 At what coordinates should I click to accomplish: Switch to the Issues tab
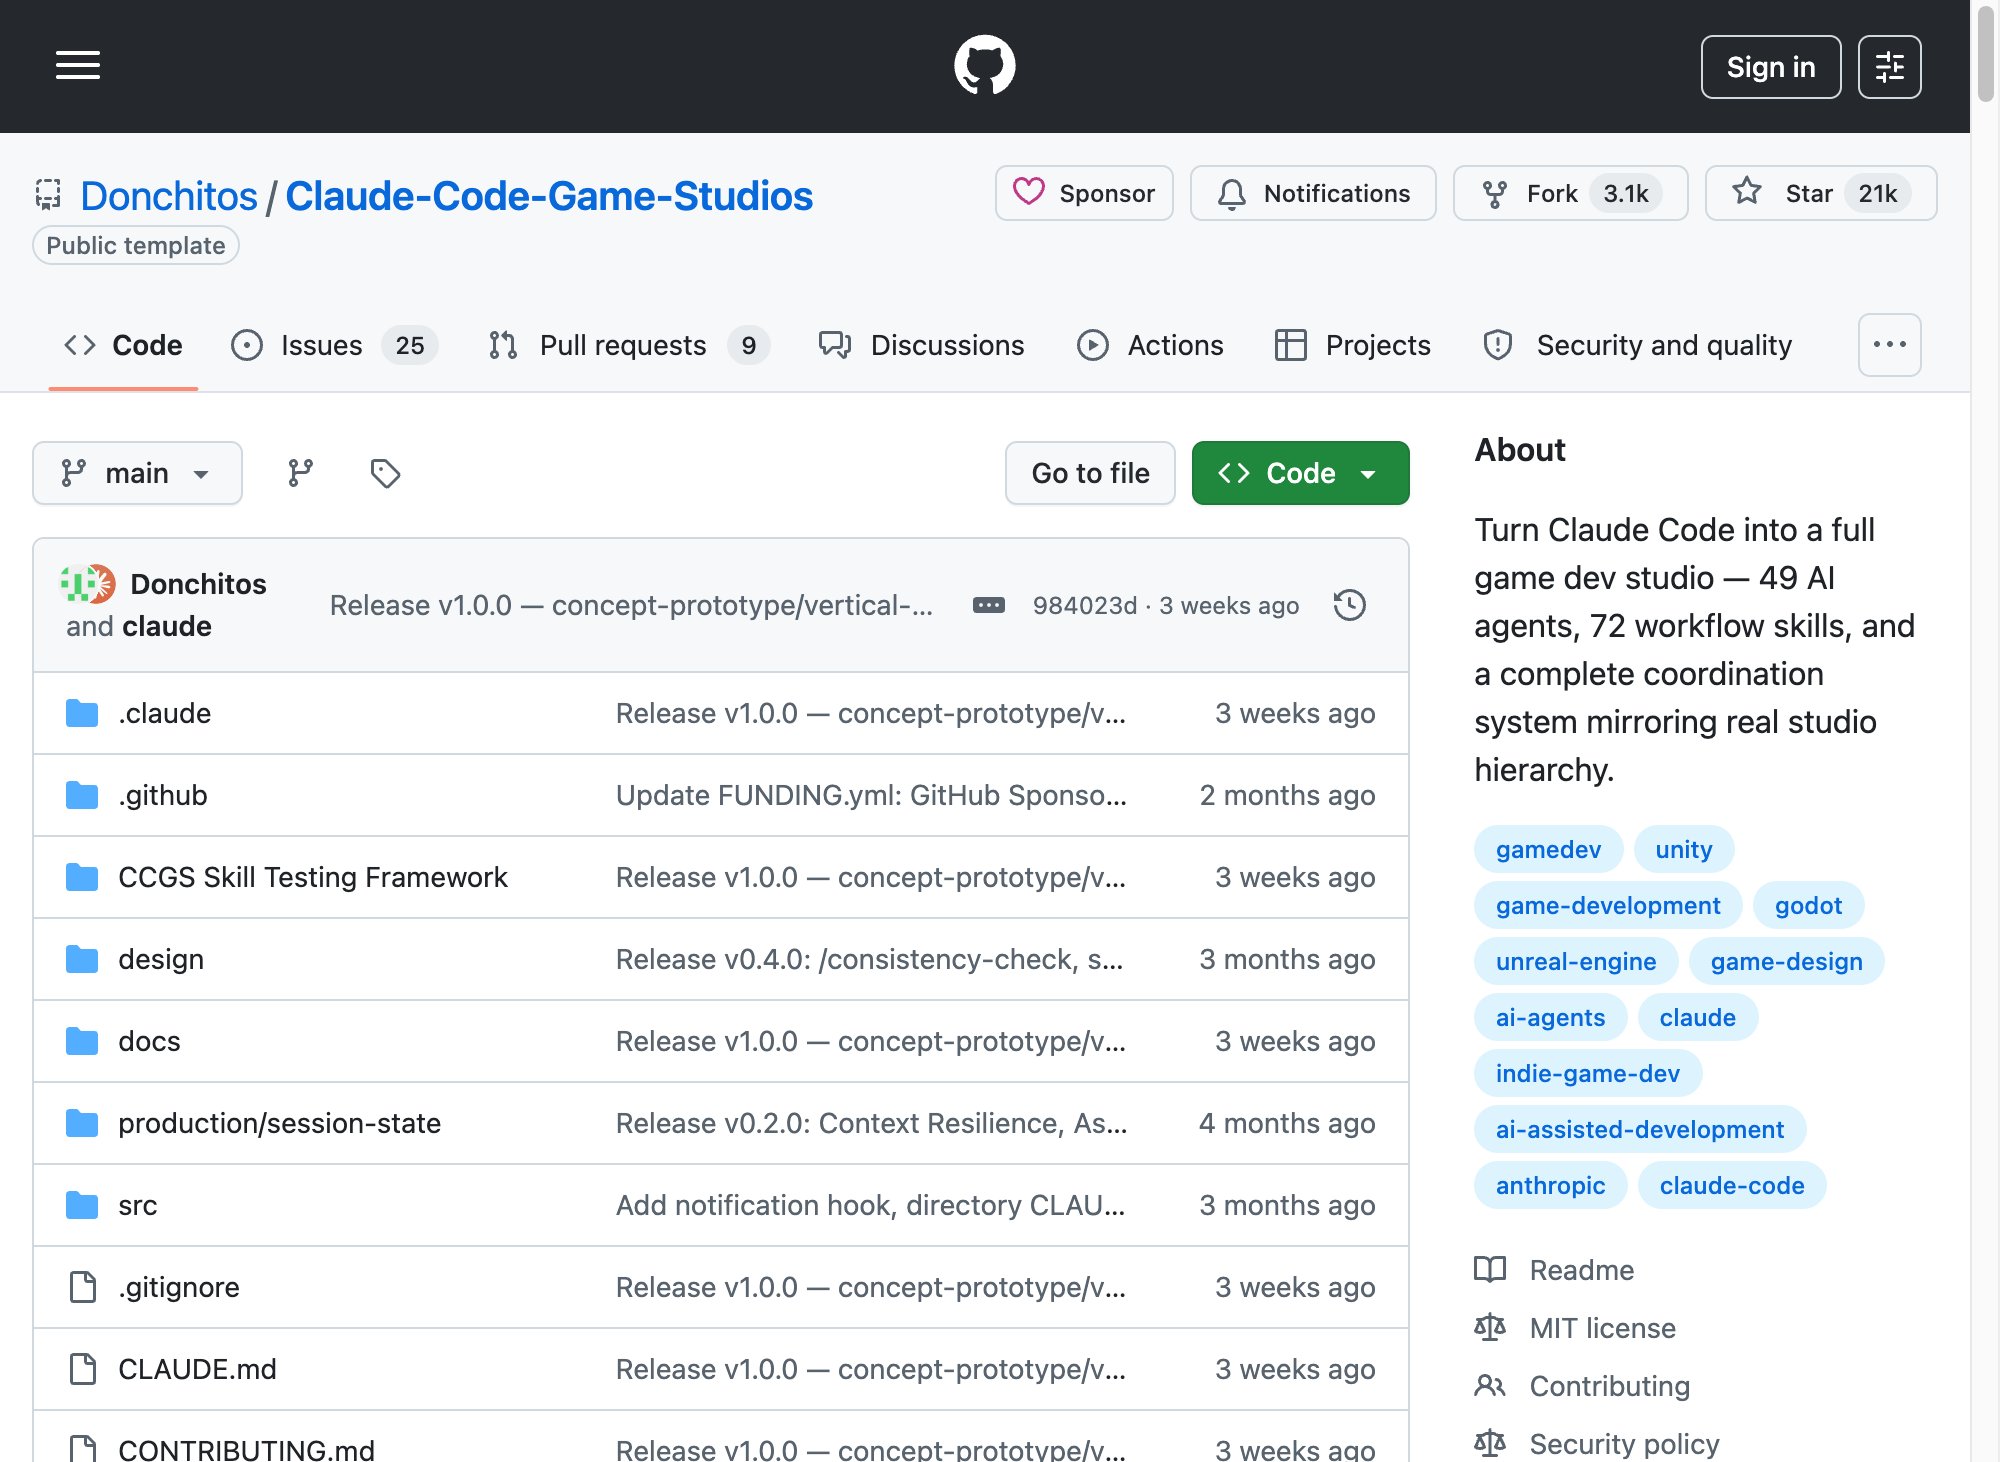pos(334,345)
